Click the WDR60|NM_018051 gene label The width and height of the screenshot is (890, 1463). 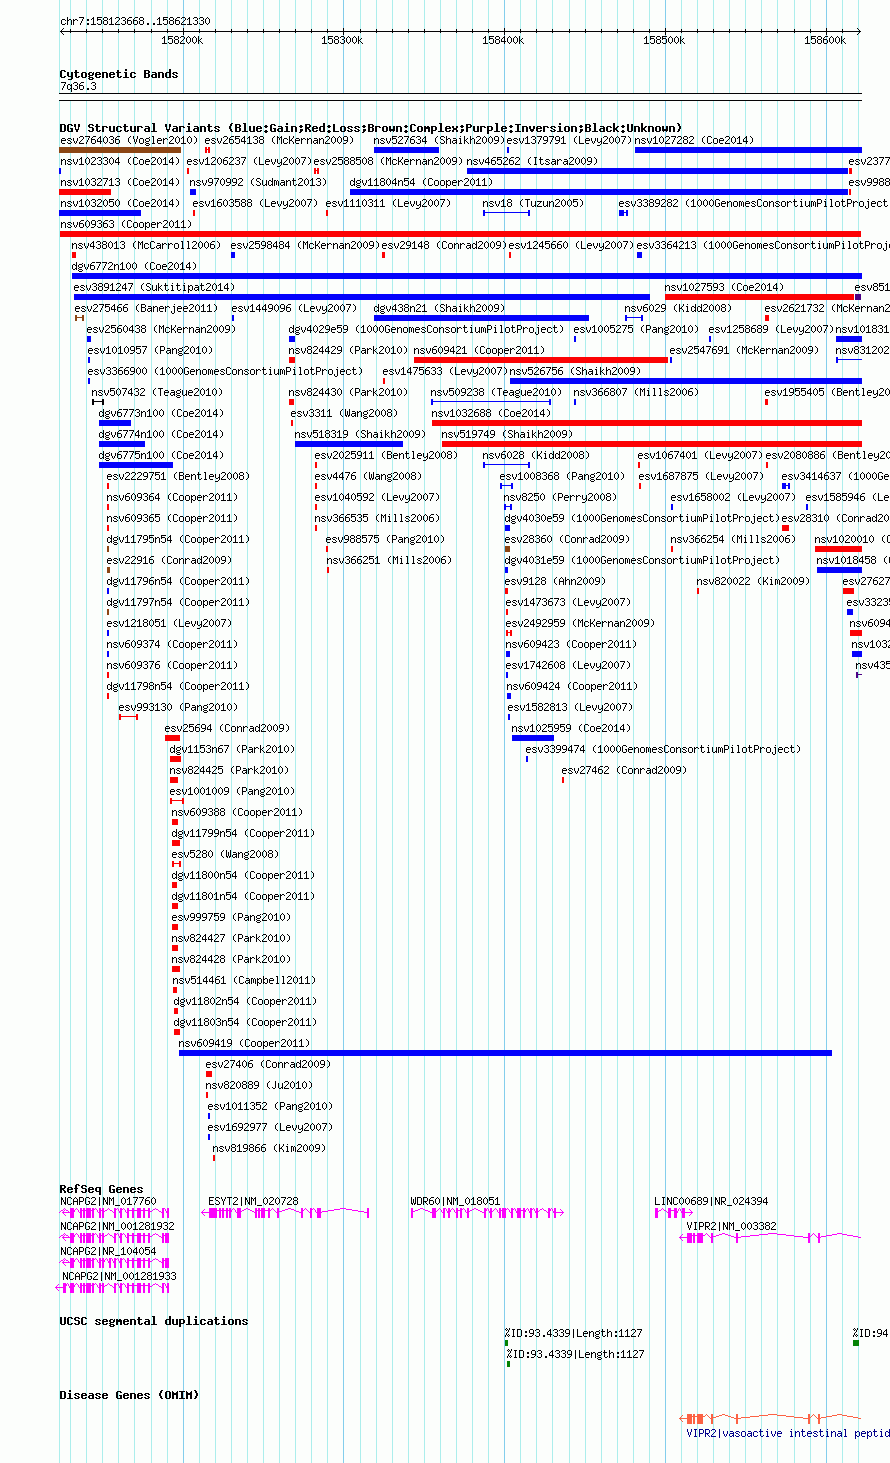(456, 1201)
